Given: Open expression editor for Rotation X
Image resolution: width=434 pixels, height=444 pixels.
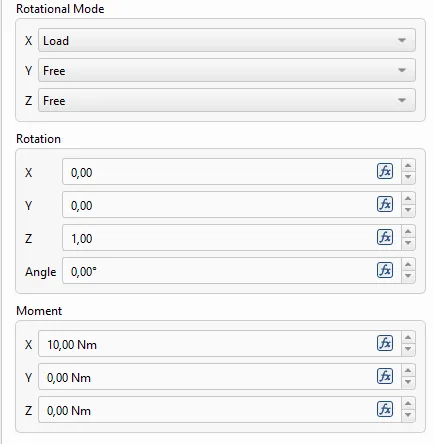Looking at the screenshot, I should pos(385,172).
